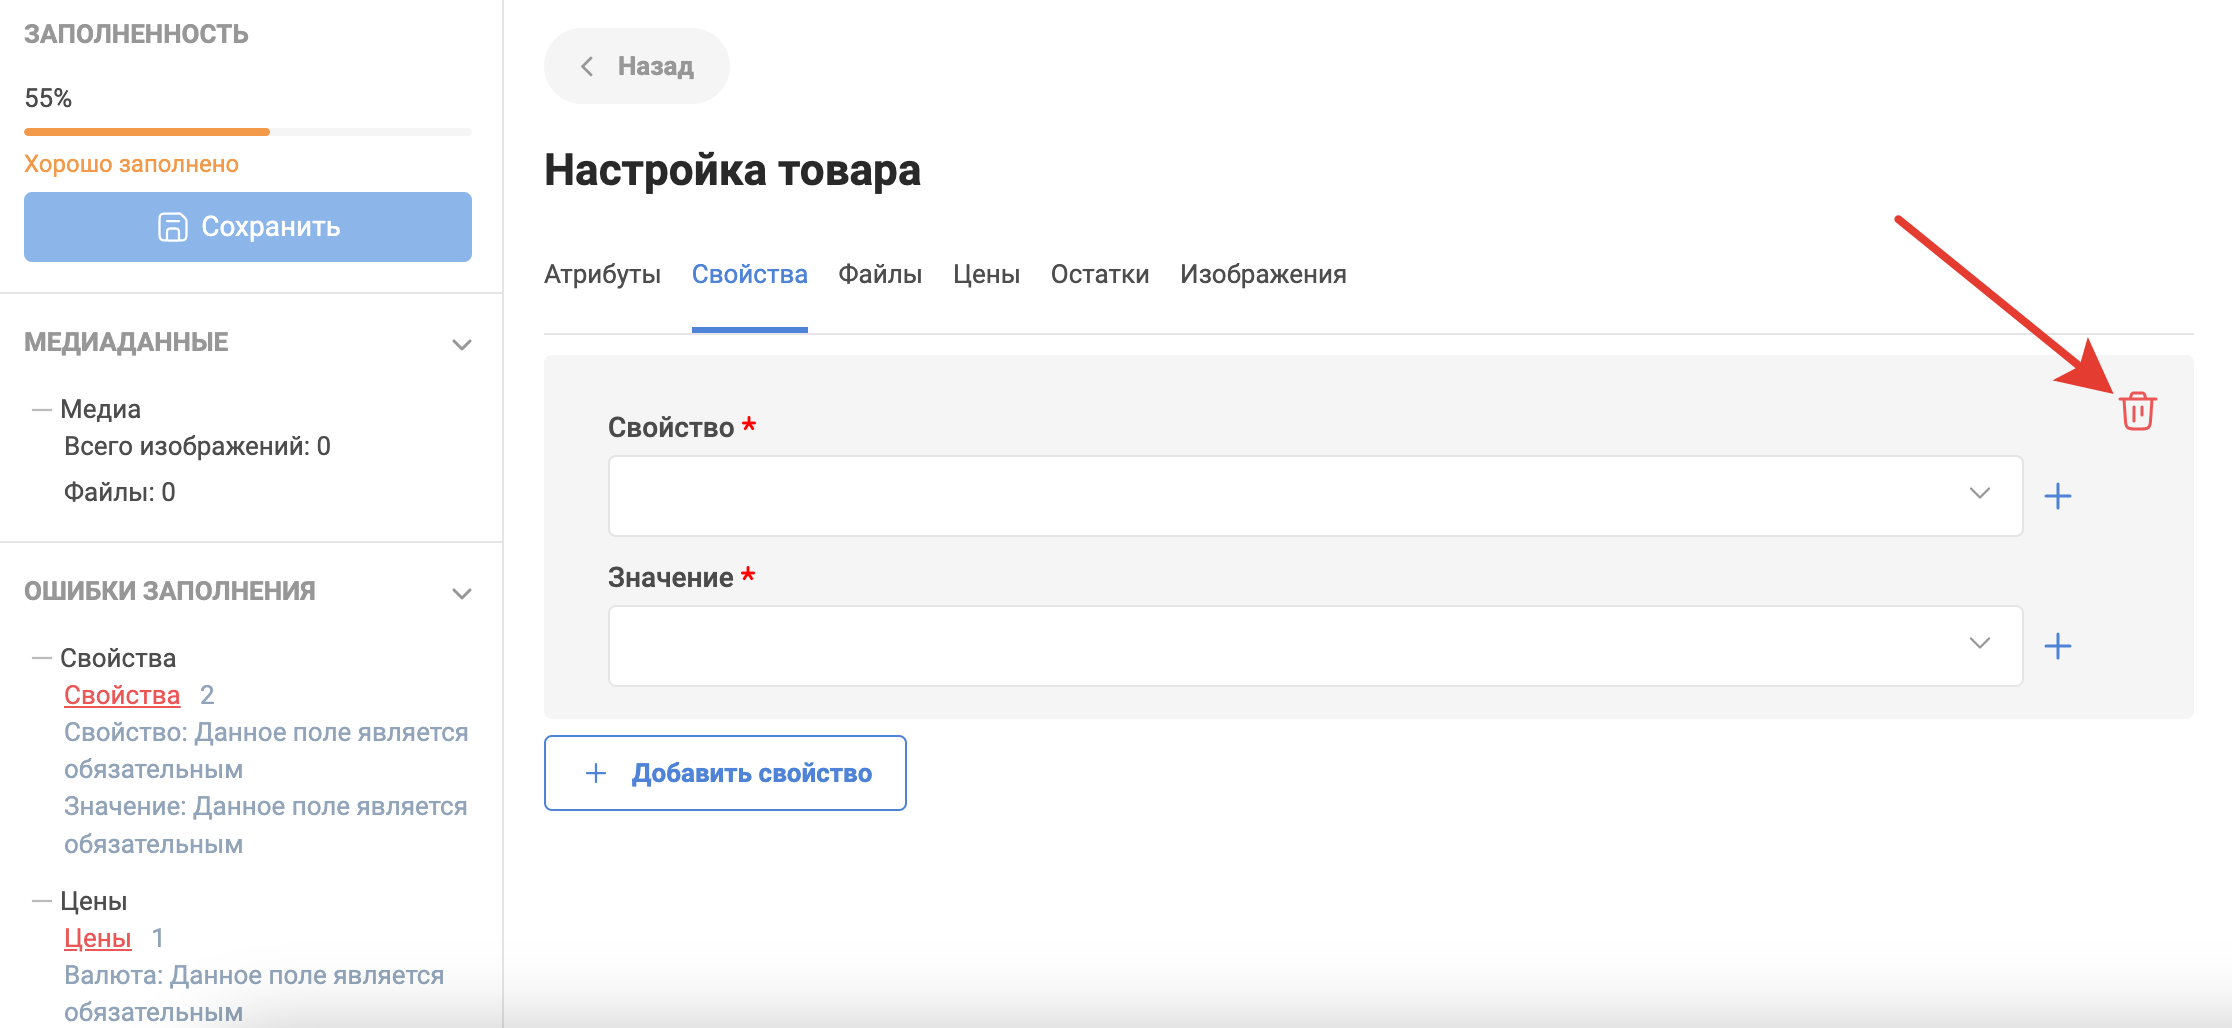Follow the red Цены error link
Viewport: 2232px width, 1028px height.
coord(98,938)
